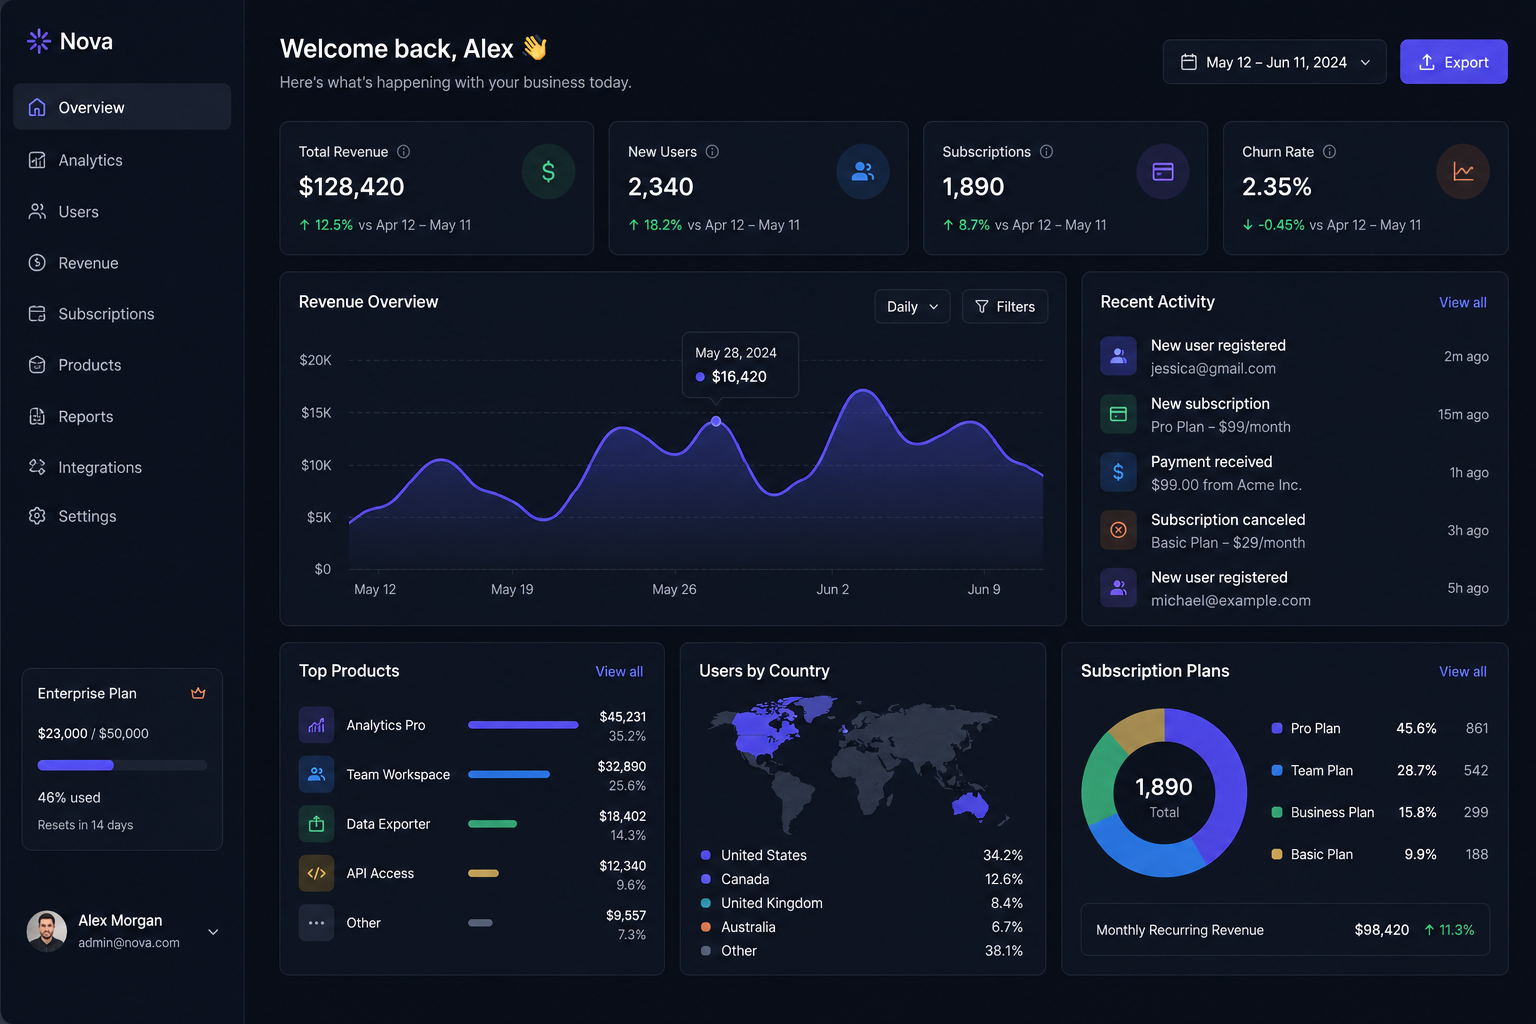The image size is (1536, 1024).
Task: Click the green dollar icon in Total Revenue
Action: pos(548,172)
